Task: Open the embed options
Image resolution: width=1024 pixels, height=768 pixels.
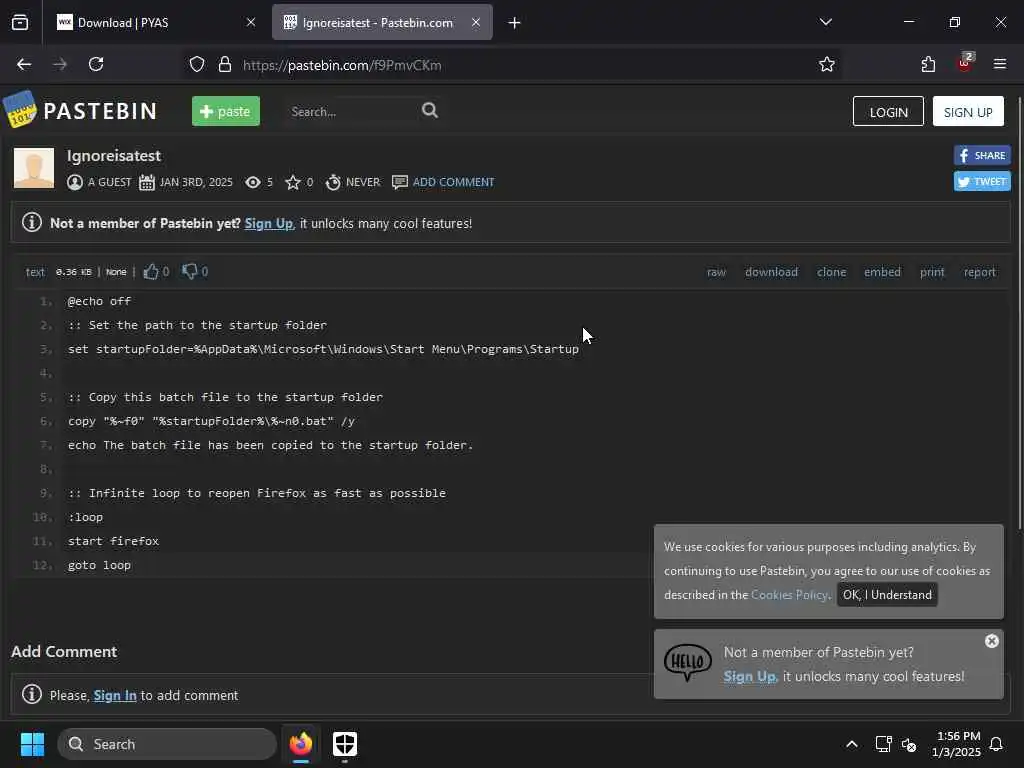Action: pyautogui.click(x=882, y=272)
